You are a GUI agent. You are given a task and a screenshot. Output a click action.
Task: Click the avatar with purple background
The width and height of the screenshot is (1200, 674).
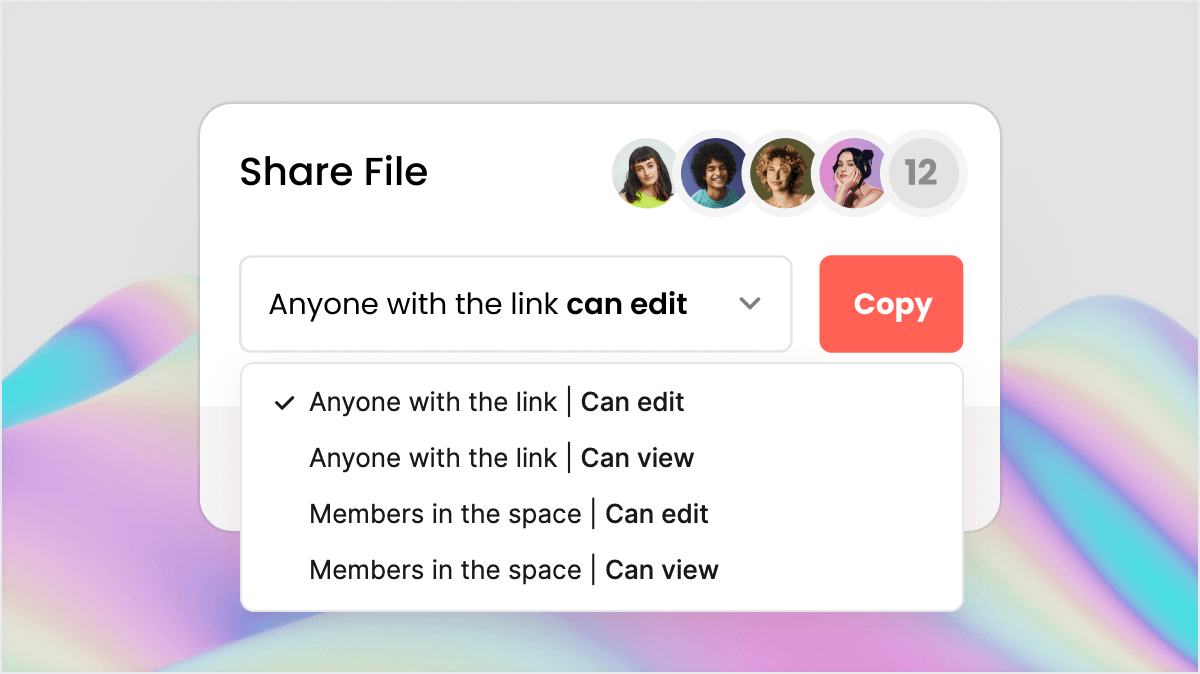[855, 173]
